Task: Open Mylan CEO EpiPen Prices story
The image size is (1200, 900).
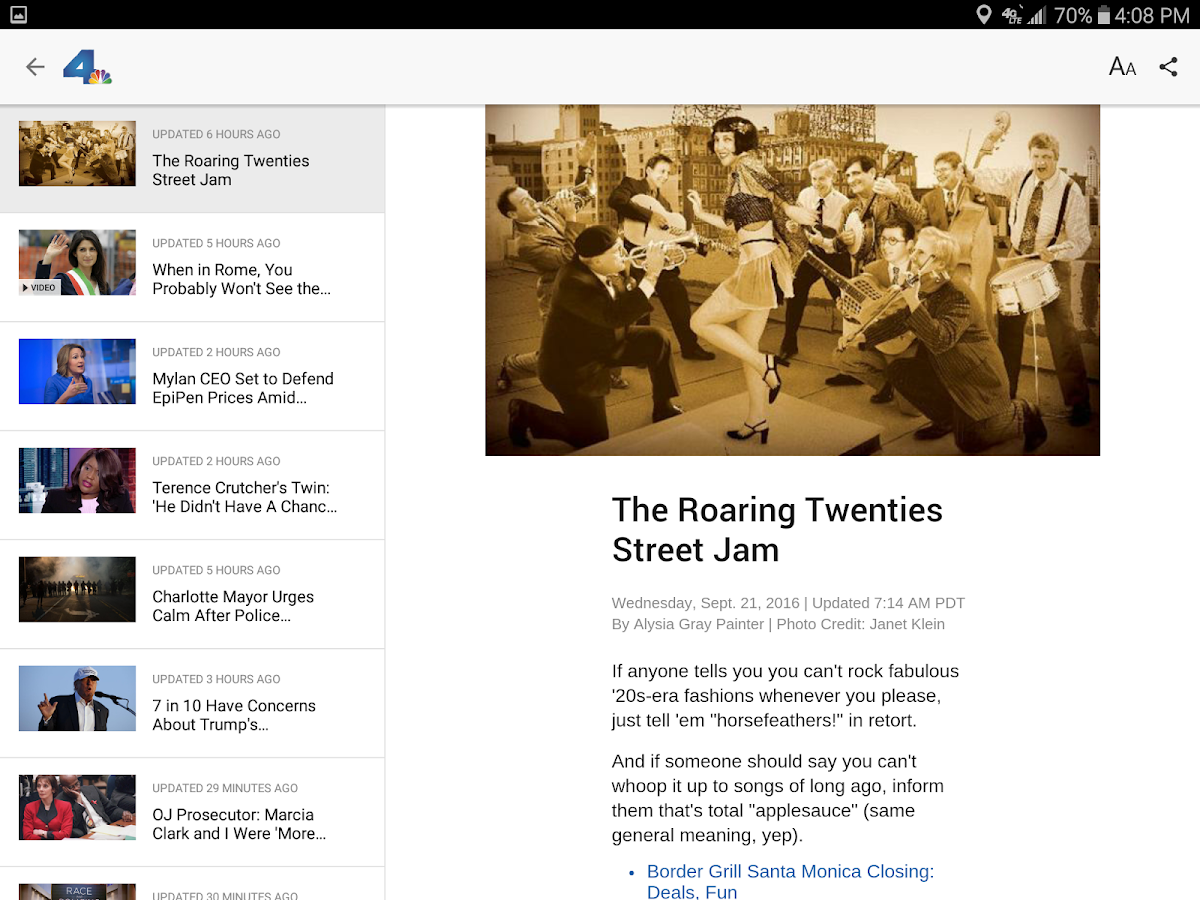Action: pyautogui.click(x=192, y=377)
